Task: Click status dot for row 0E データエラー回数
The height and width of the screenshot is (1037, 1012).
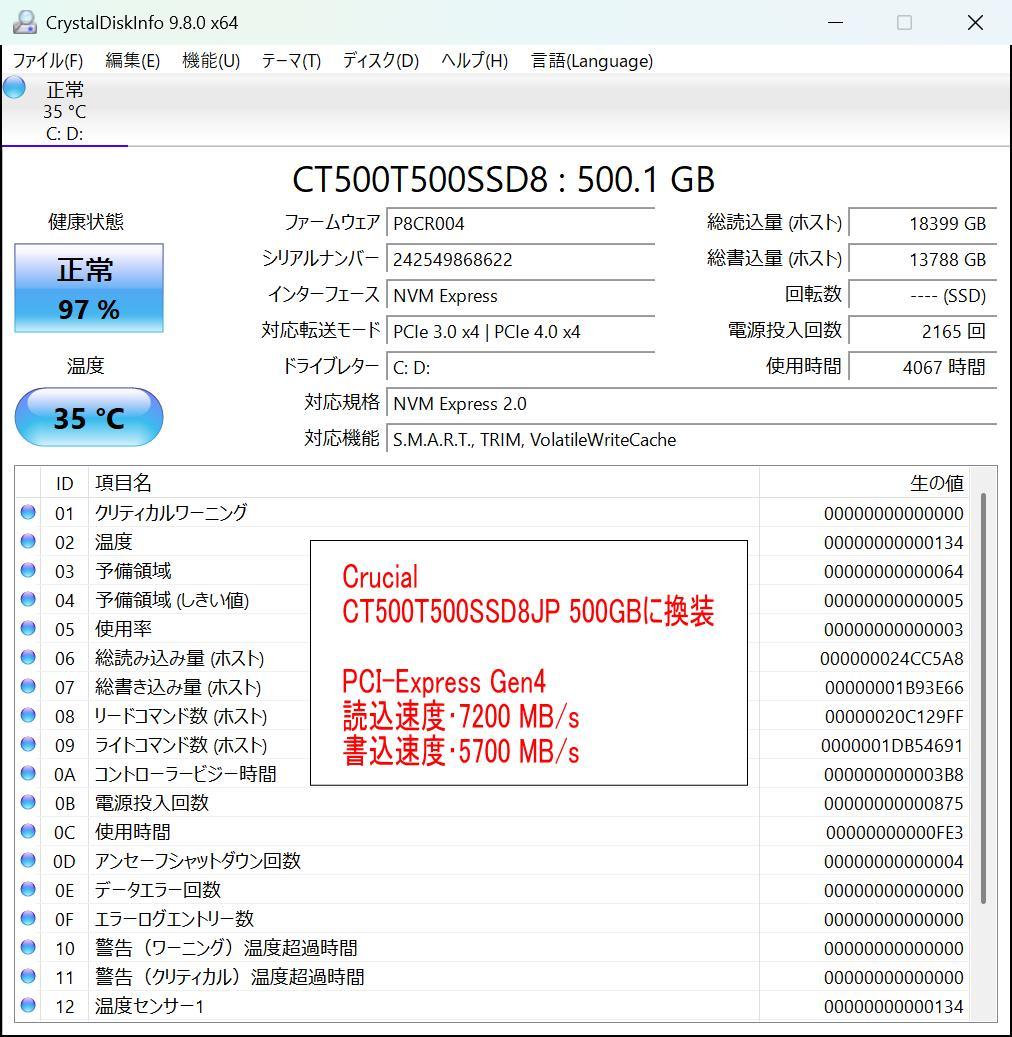Action: [28, 890]
